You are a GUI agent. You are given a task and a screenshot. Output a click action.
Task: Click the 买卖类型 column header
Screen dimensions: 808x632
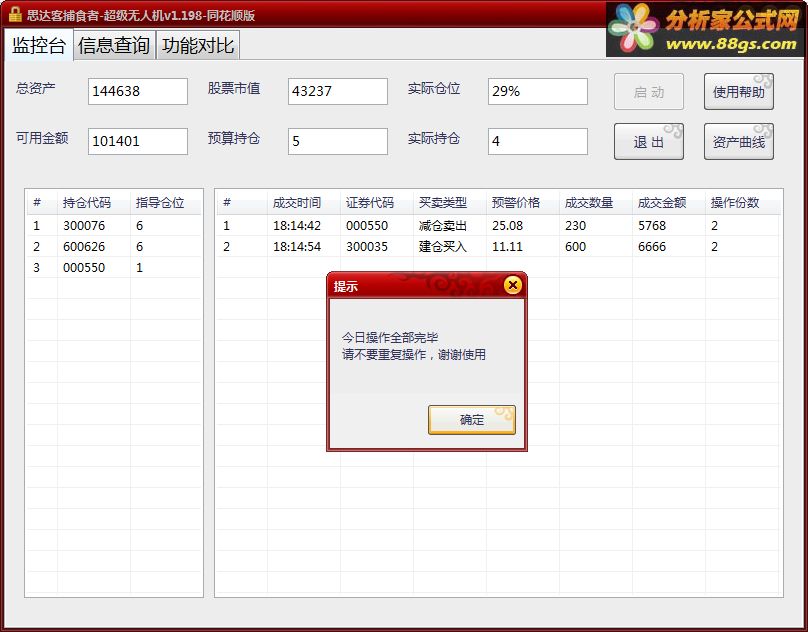pos(450,203)
